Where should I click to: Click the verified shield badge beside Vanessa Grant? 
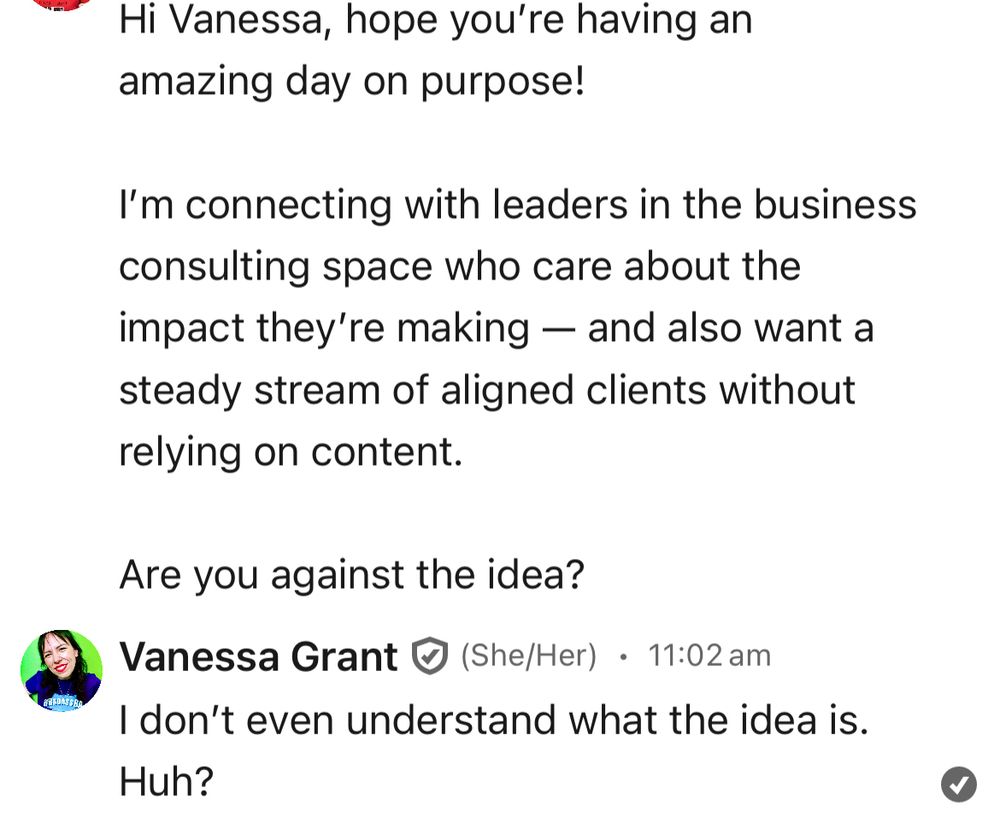tap(429, 656)
